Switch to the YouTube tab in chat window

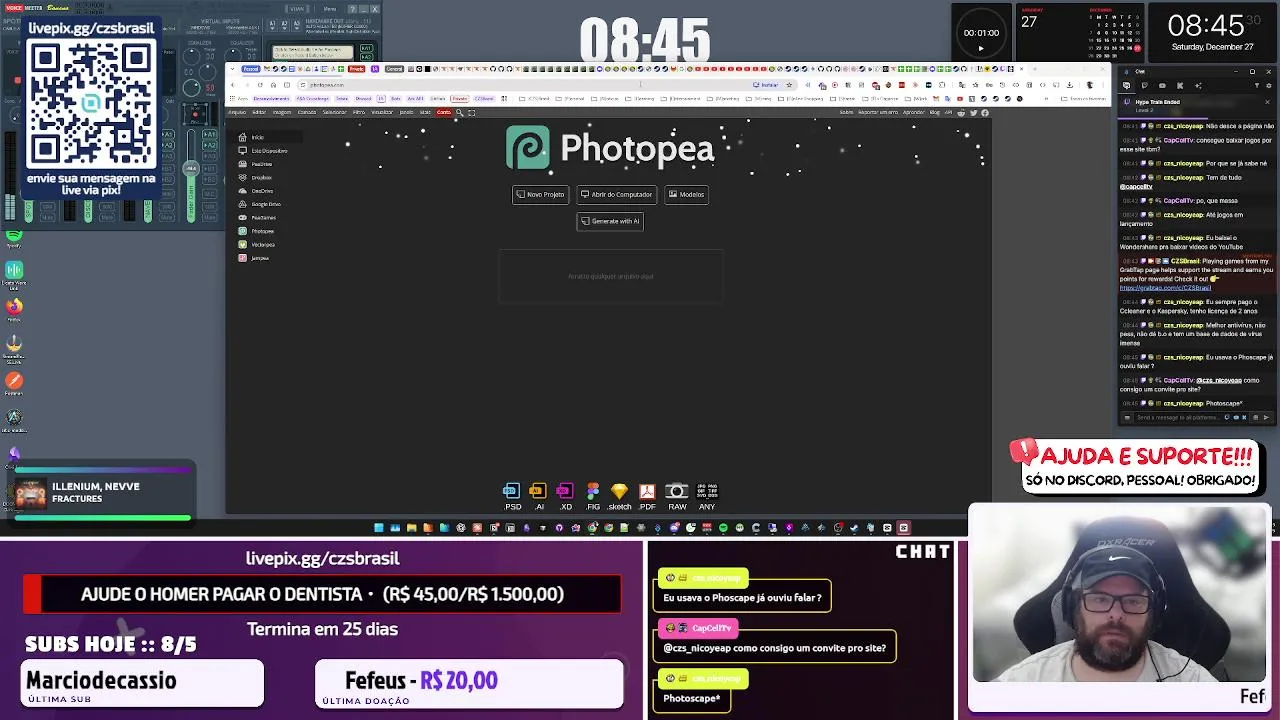tap(1162, 86)
